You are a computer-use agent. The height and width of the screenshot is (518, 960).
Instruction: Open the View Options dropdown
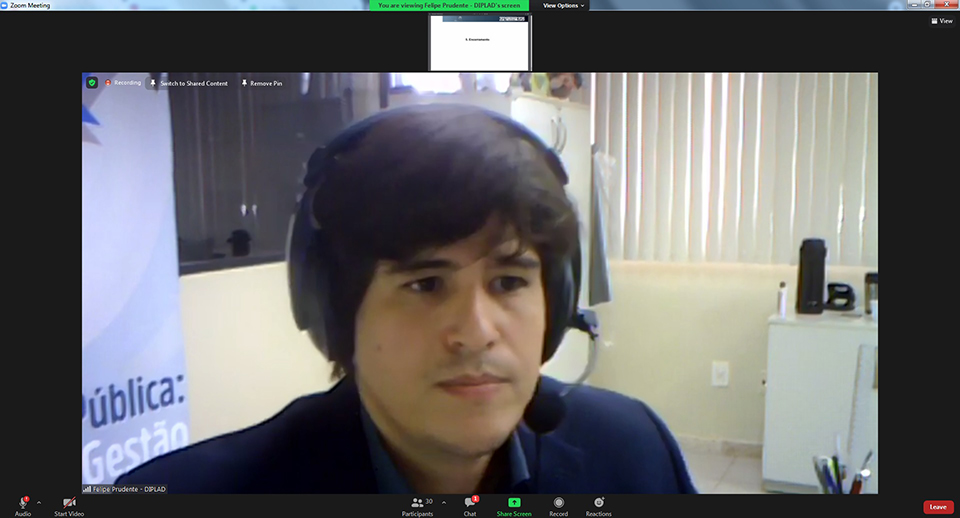point(564,5)
